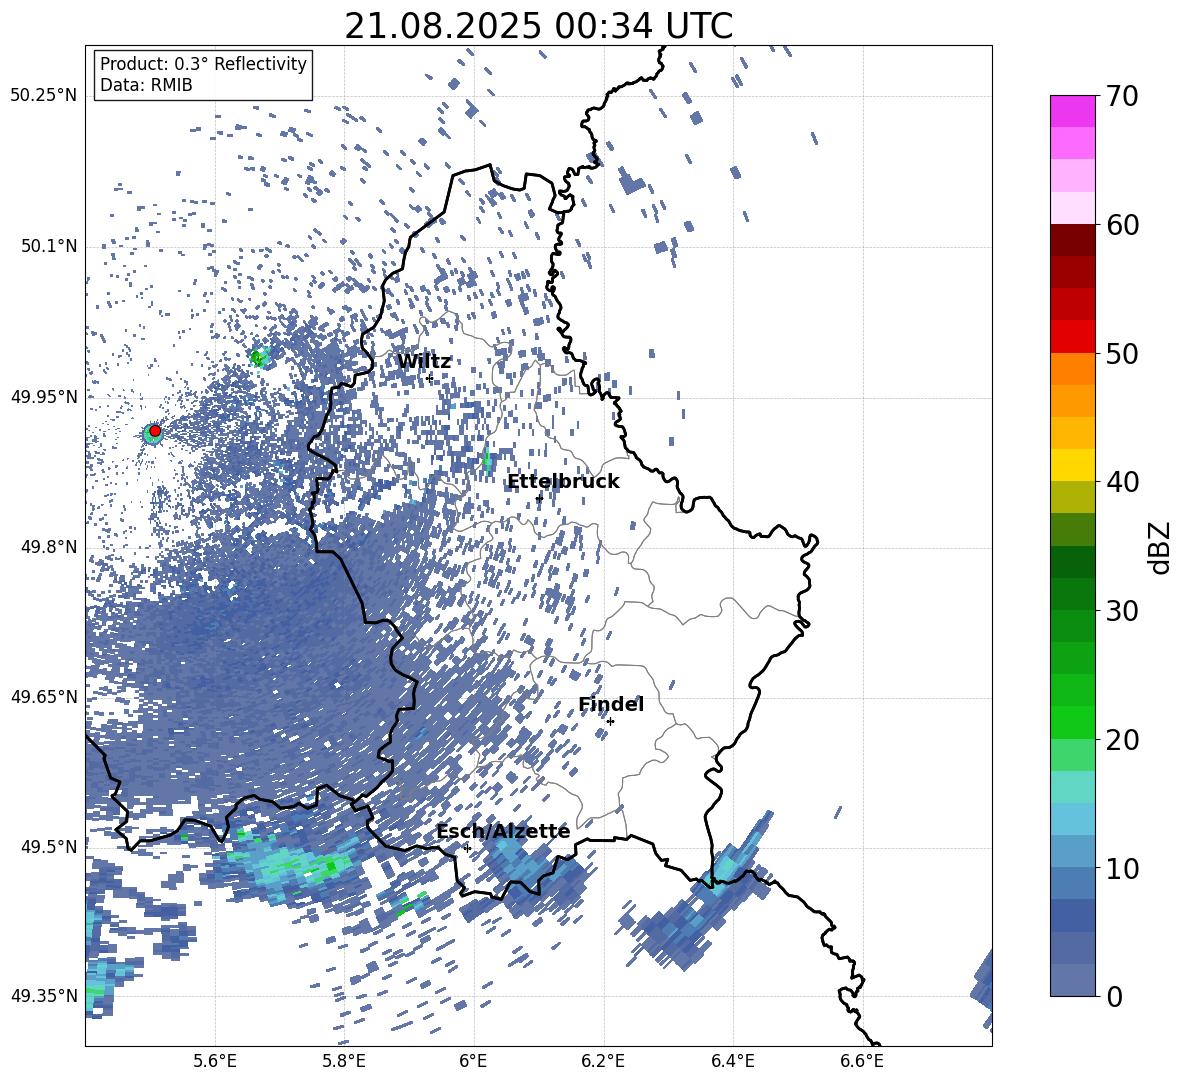This screenshot has height=1081, width=1184.
Task: Click the 49.35°N latitude label
Action: [44, 996]
